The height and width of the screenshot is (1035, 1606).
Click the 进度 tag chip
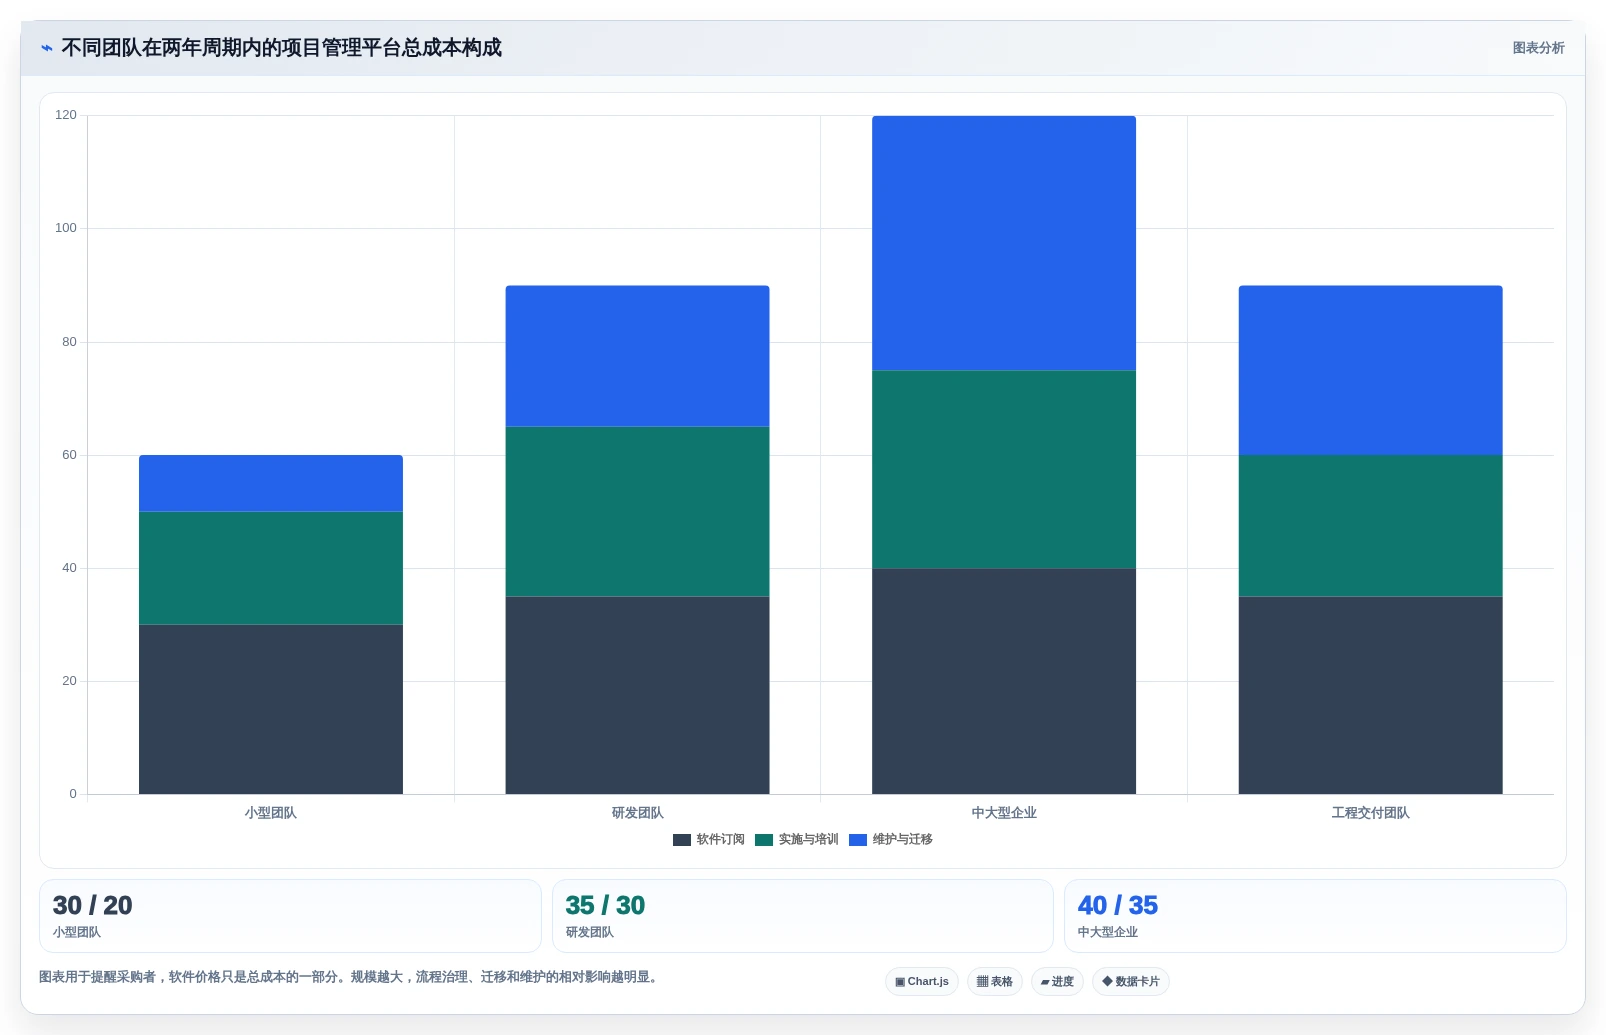pyautogui.click(x=1057, y=982)
